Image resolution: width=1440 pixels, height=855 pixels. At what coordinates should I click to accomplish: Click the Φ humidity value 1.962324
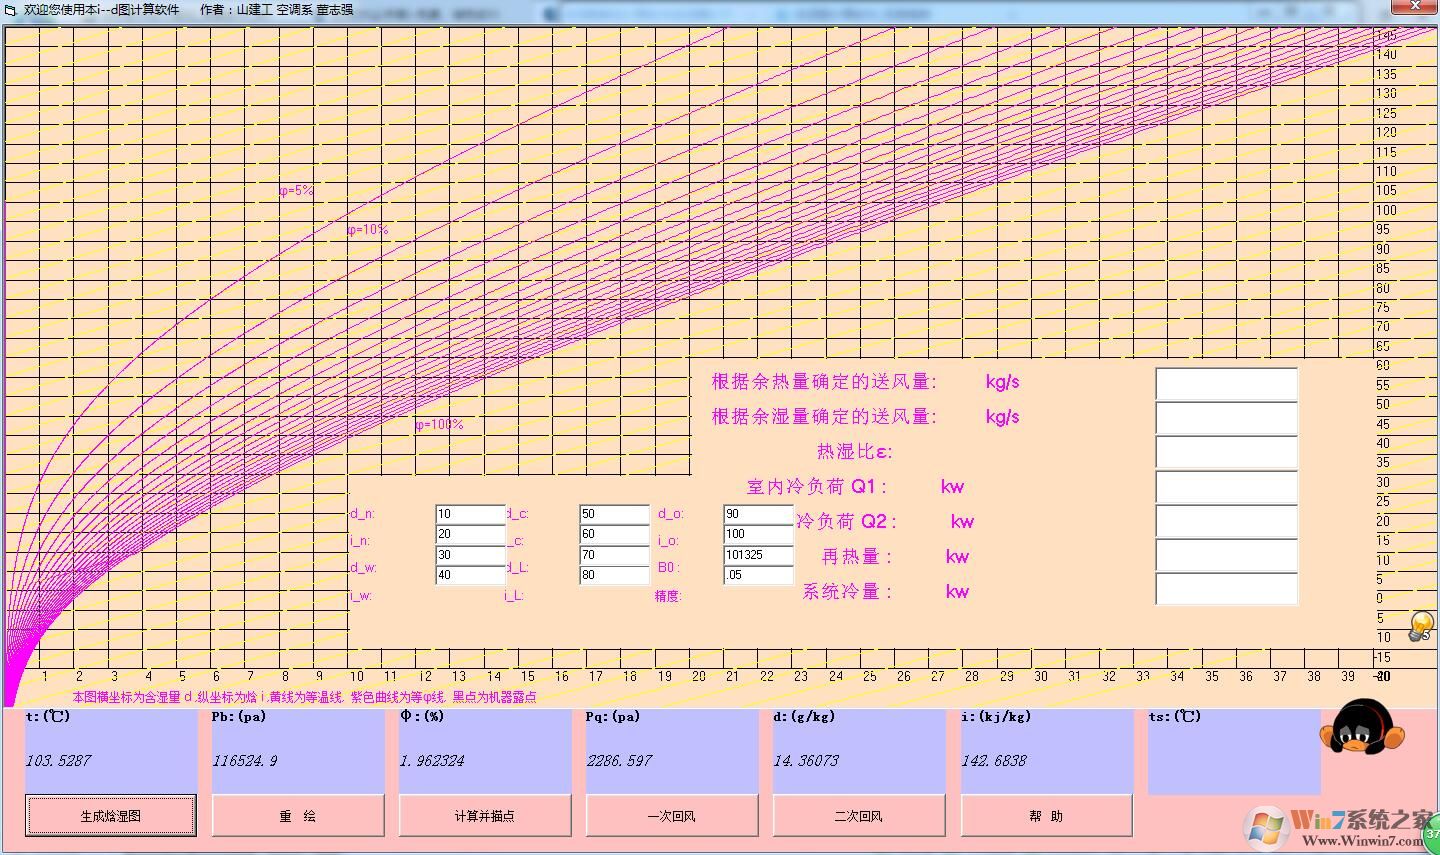432,761
